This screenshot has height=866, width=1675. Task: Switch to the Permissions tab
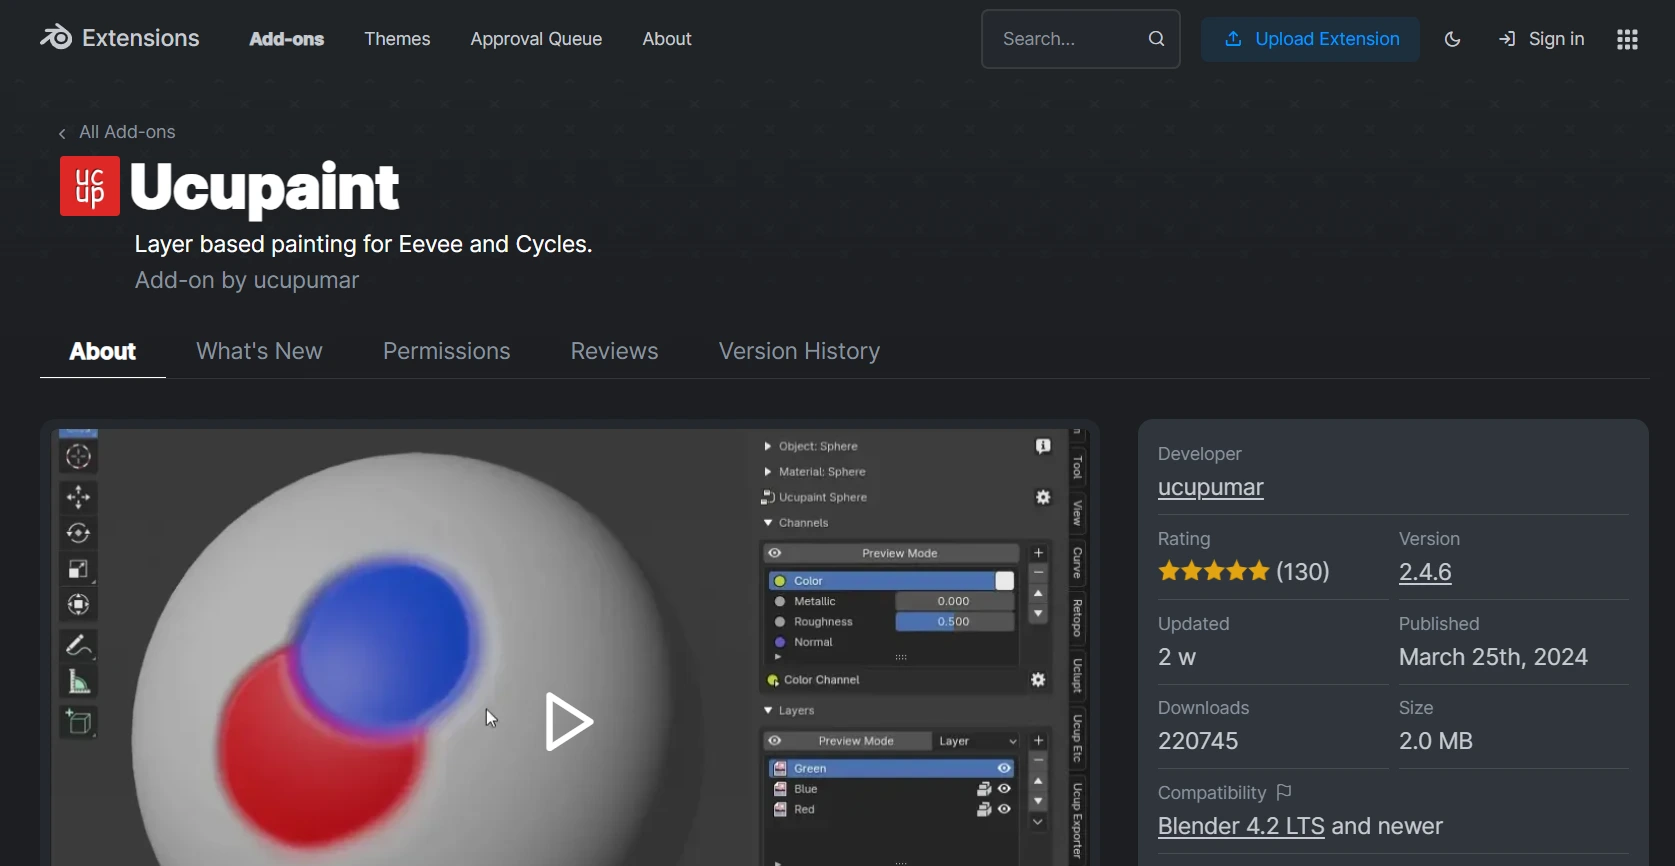(446, 351)
